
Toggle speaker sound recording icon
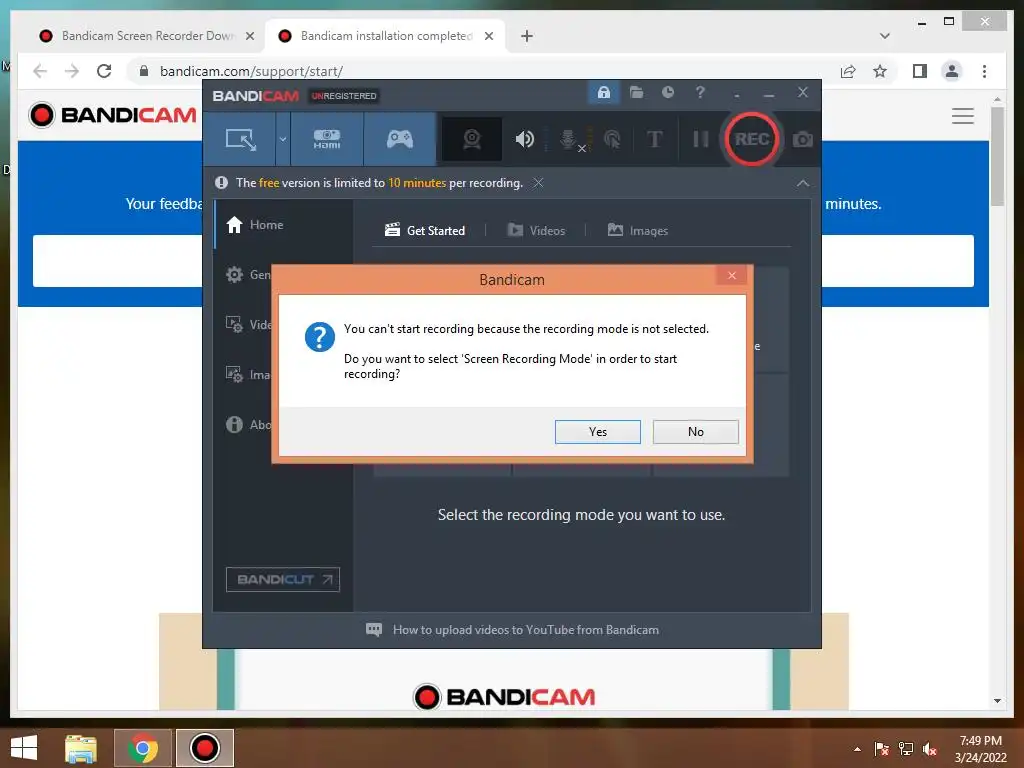click(524, 139)
